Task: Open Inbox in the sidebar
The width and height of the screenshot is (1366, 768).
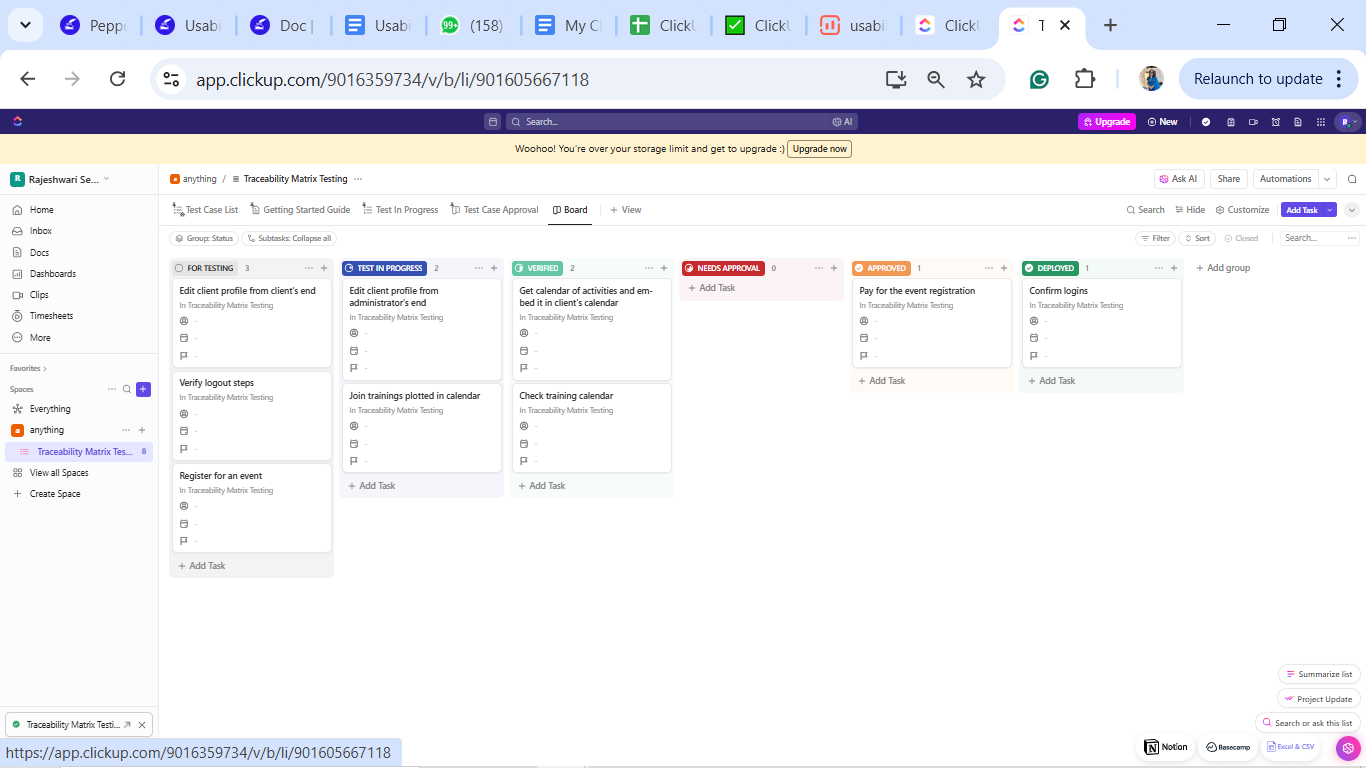Action: click(41, 231)
